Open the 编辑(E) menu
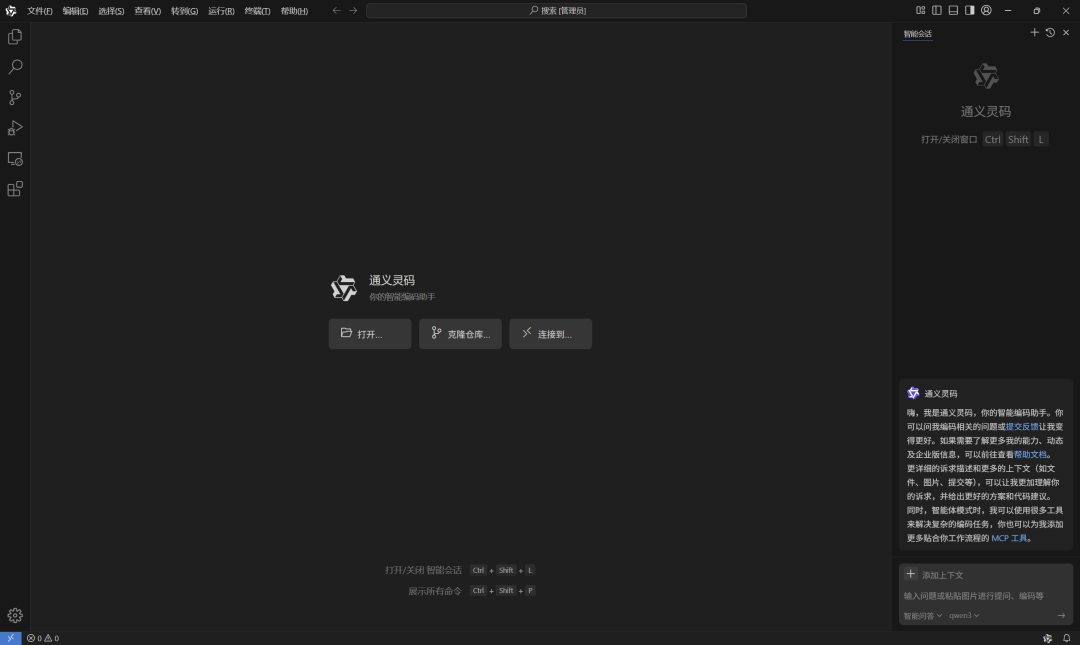1080x645 pixels. coord(75,11)
